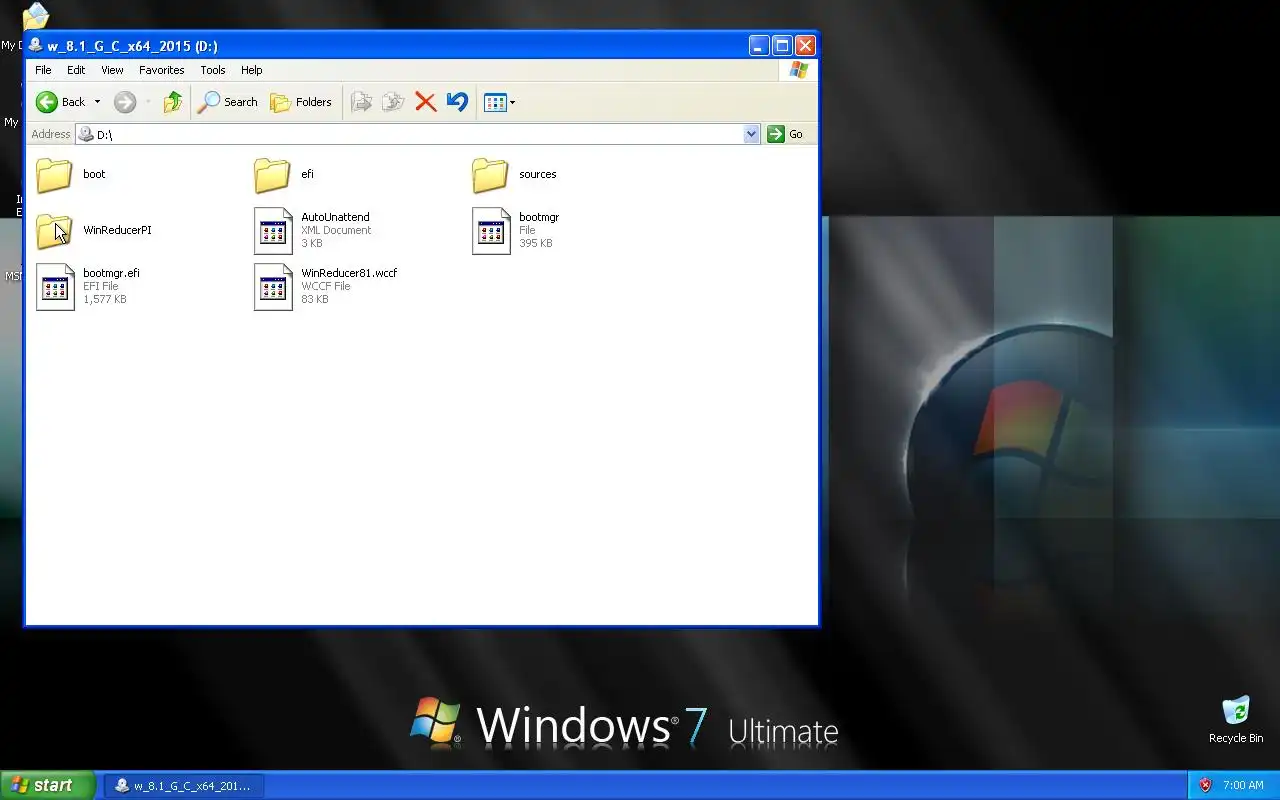Click the blue Undo toolbar icon
The width and height of the screenshot is (1280, 800).
click(457, 102)
